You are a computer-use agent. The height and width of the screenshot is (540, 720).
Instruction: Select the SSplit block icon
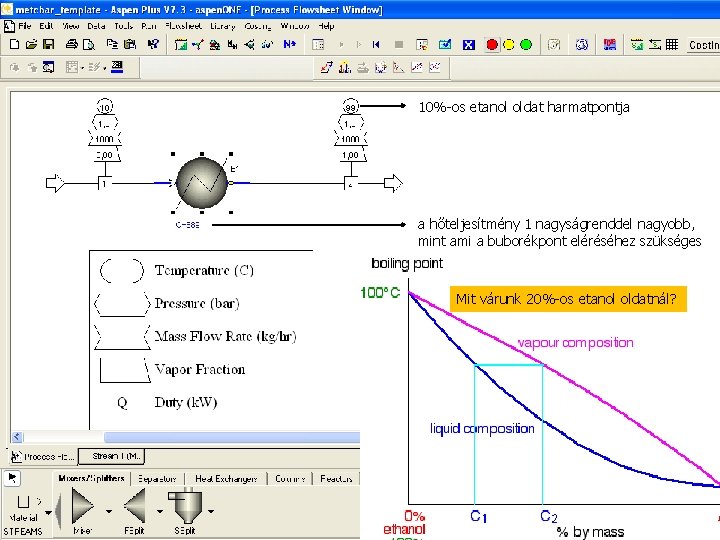click(185, 507)
